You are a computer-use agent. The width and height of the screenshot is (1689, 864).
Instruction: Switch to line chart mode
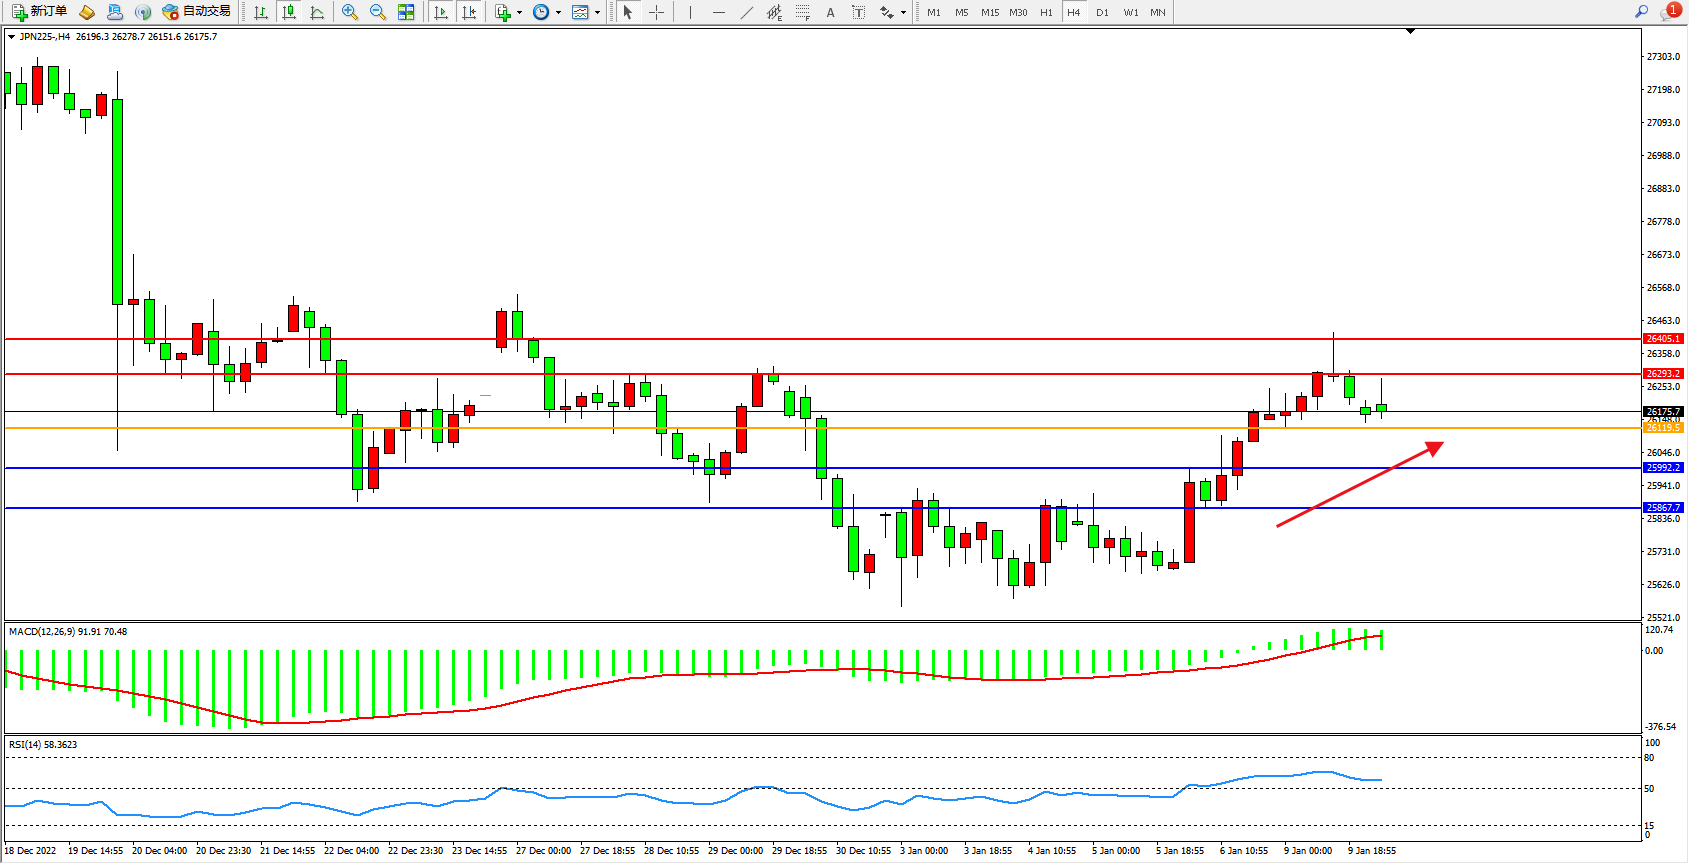click(x=317, y=12)
